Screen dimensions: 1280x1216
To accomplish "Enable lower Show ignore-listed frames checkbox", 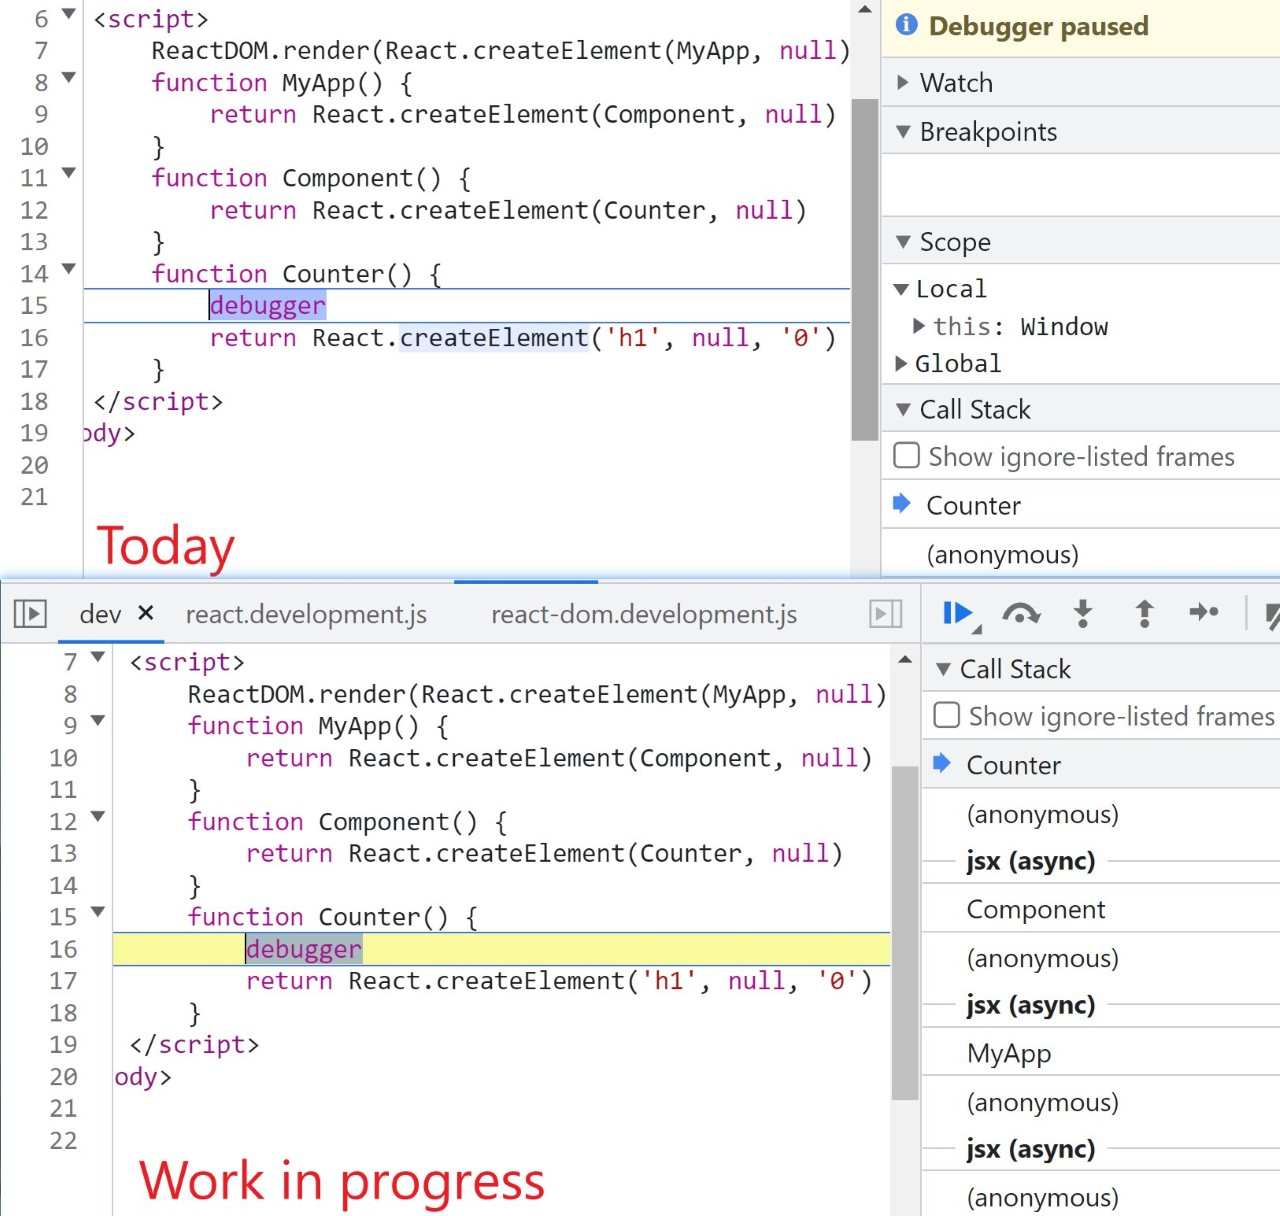I will click(946, 715).
